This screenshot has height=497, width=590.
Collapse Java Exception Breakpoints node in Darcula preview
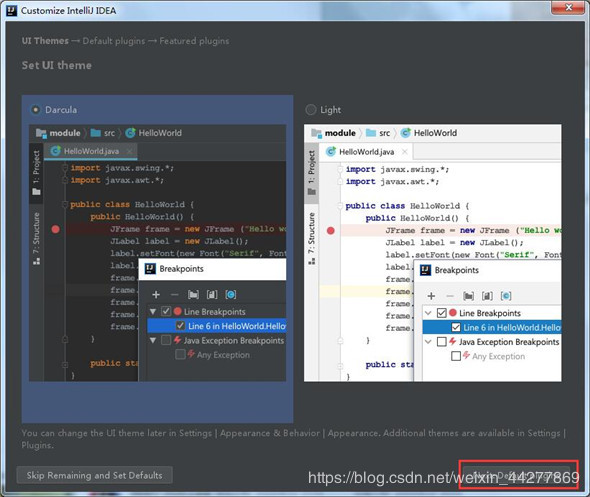click(153, 340)
